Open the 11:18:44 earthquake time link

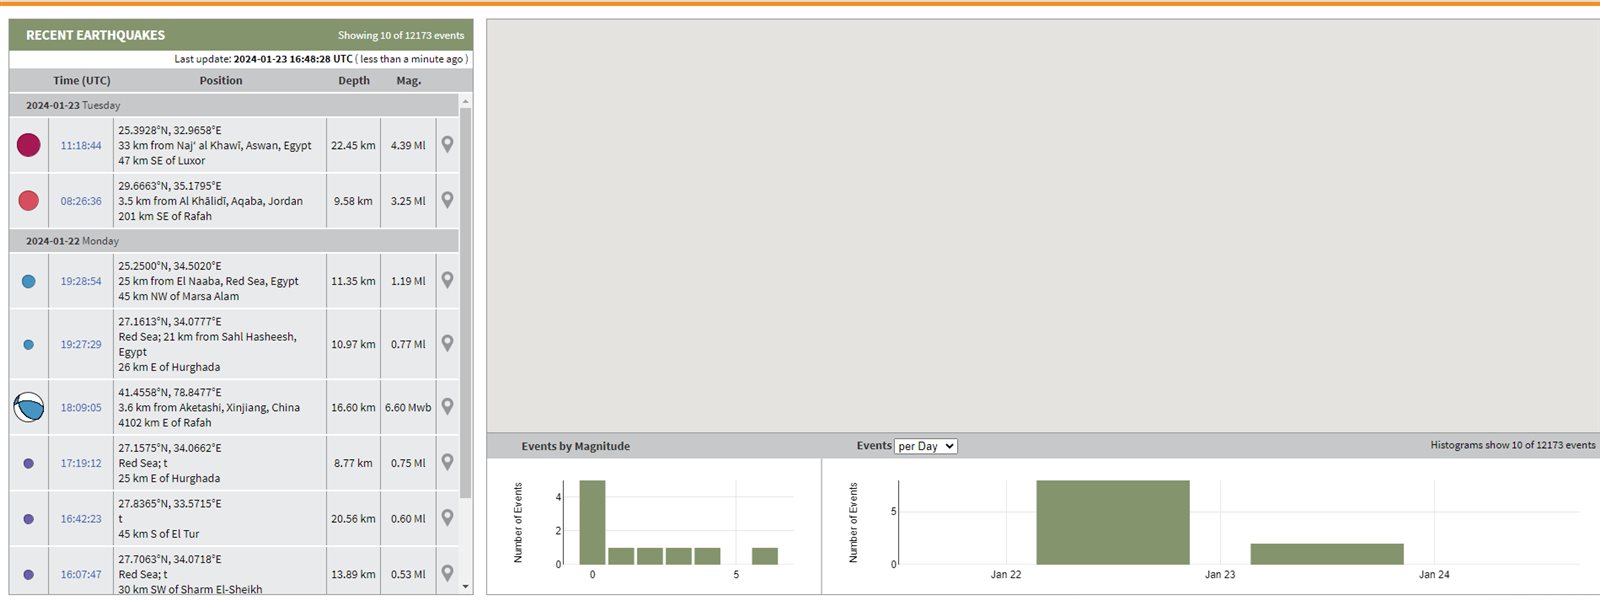click(81, 146)
